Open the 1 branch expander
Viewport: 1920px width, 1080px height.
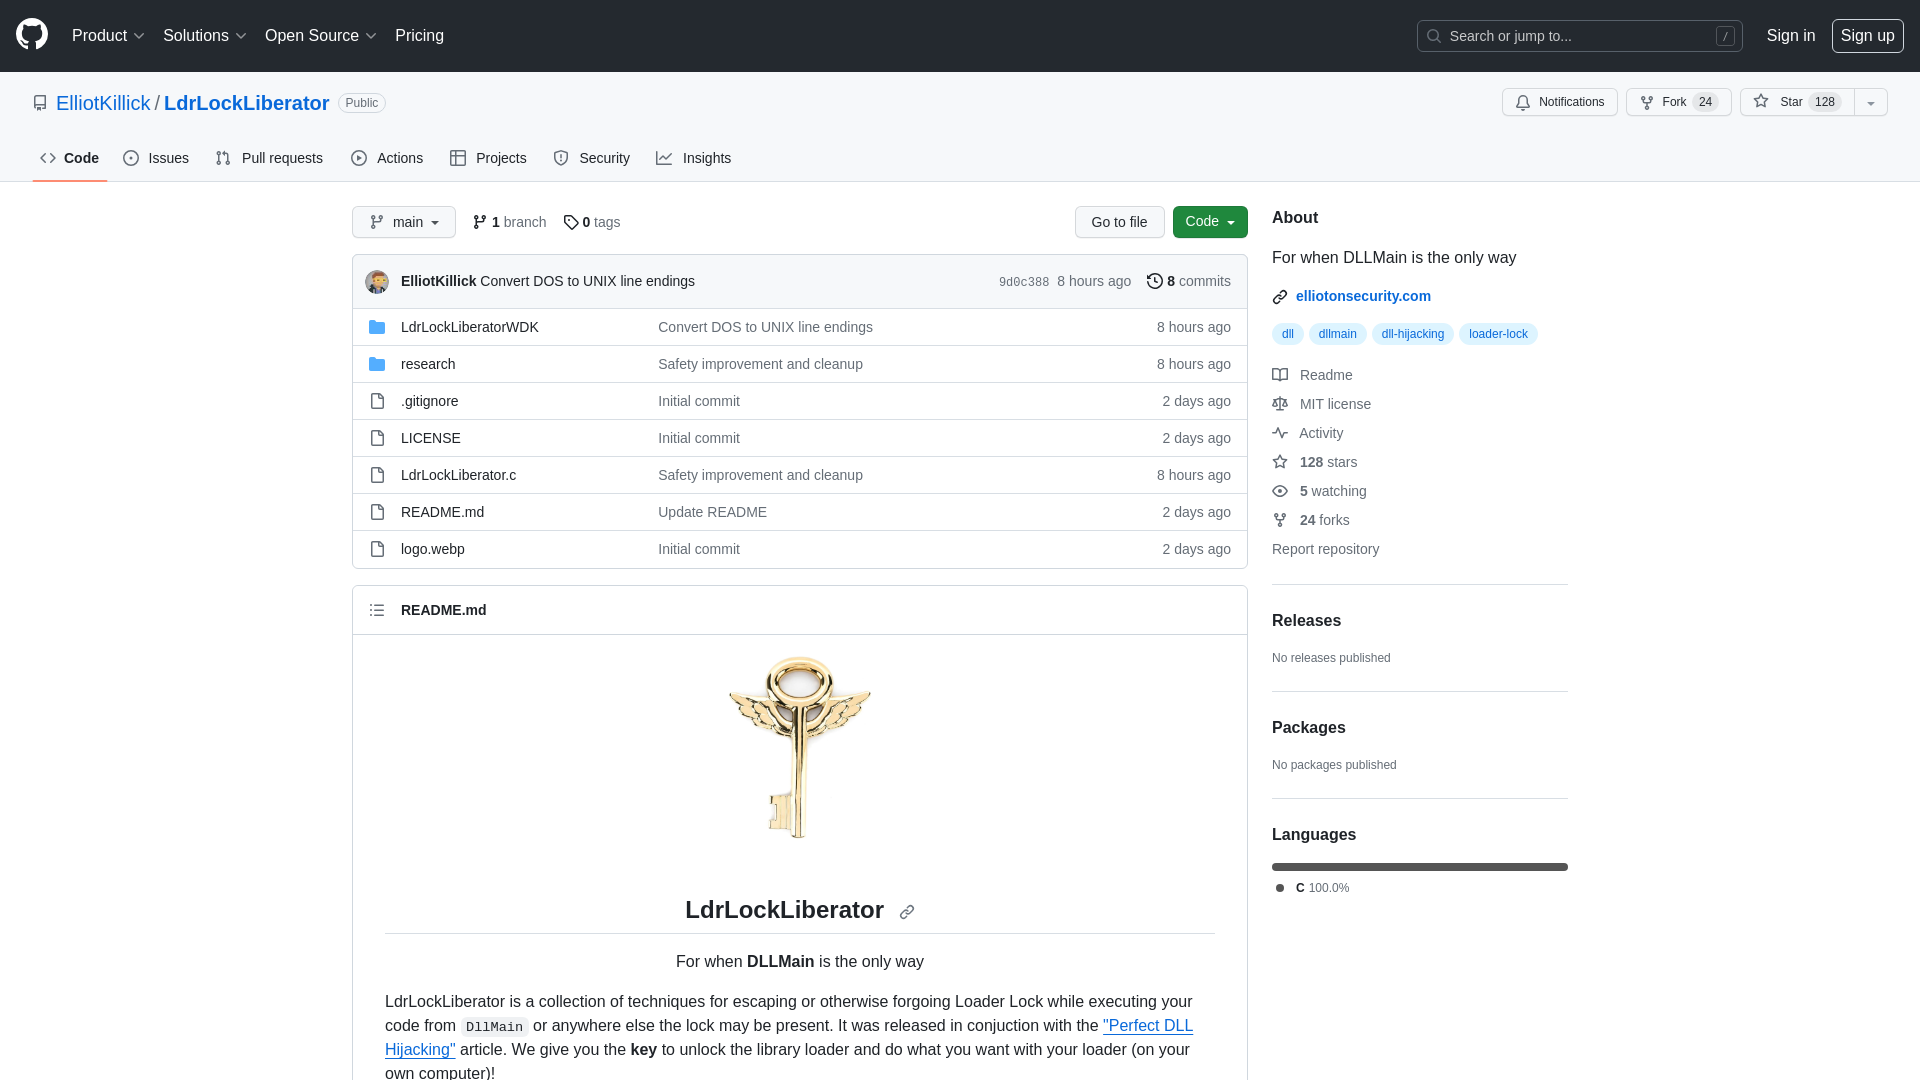(509, 222)
